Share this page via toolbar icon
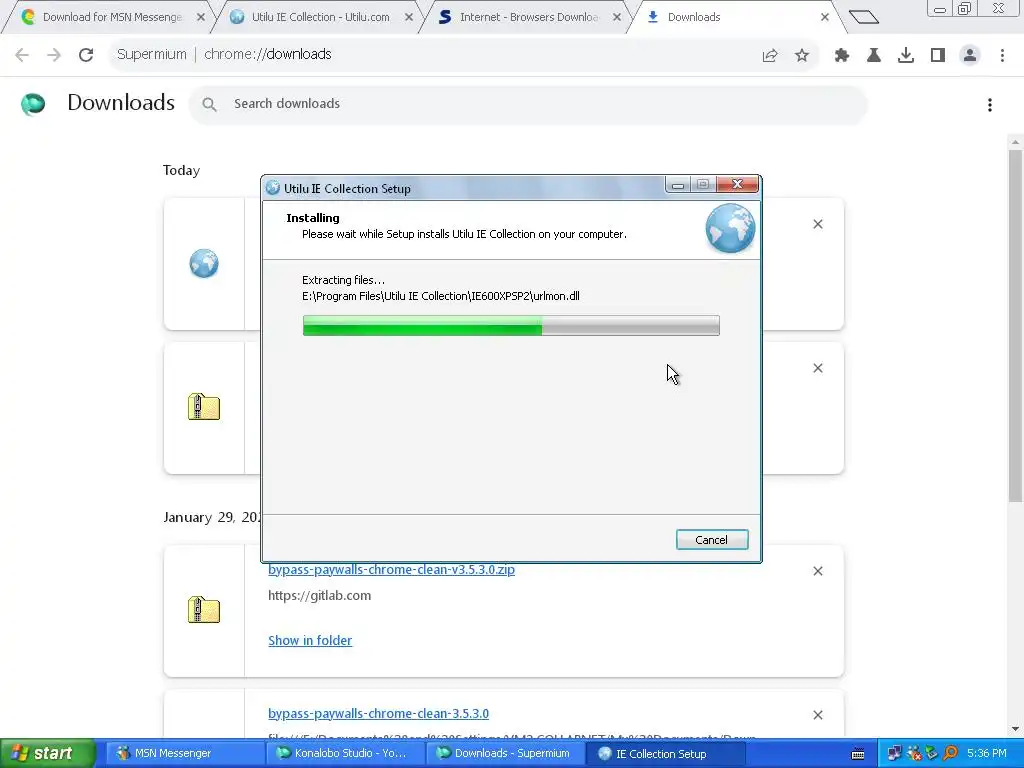 point(770,56)
